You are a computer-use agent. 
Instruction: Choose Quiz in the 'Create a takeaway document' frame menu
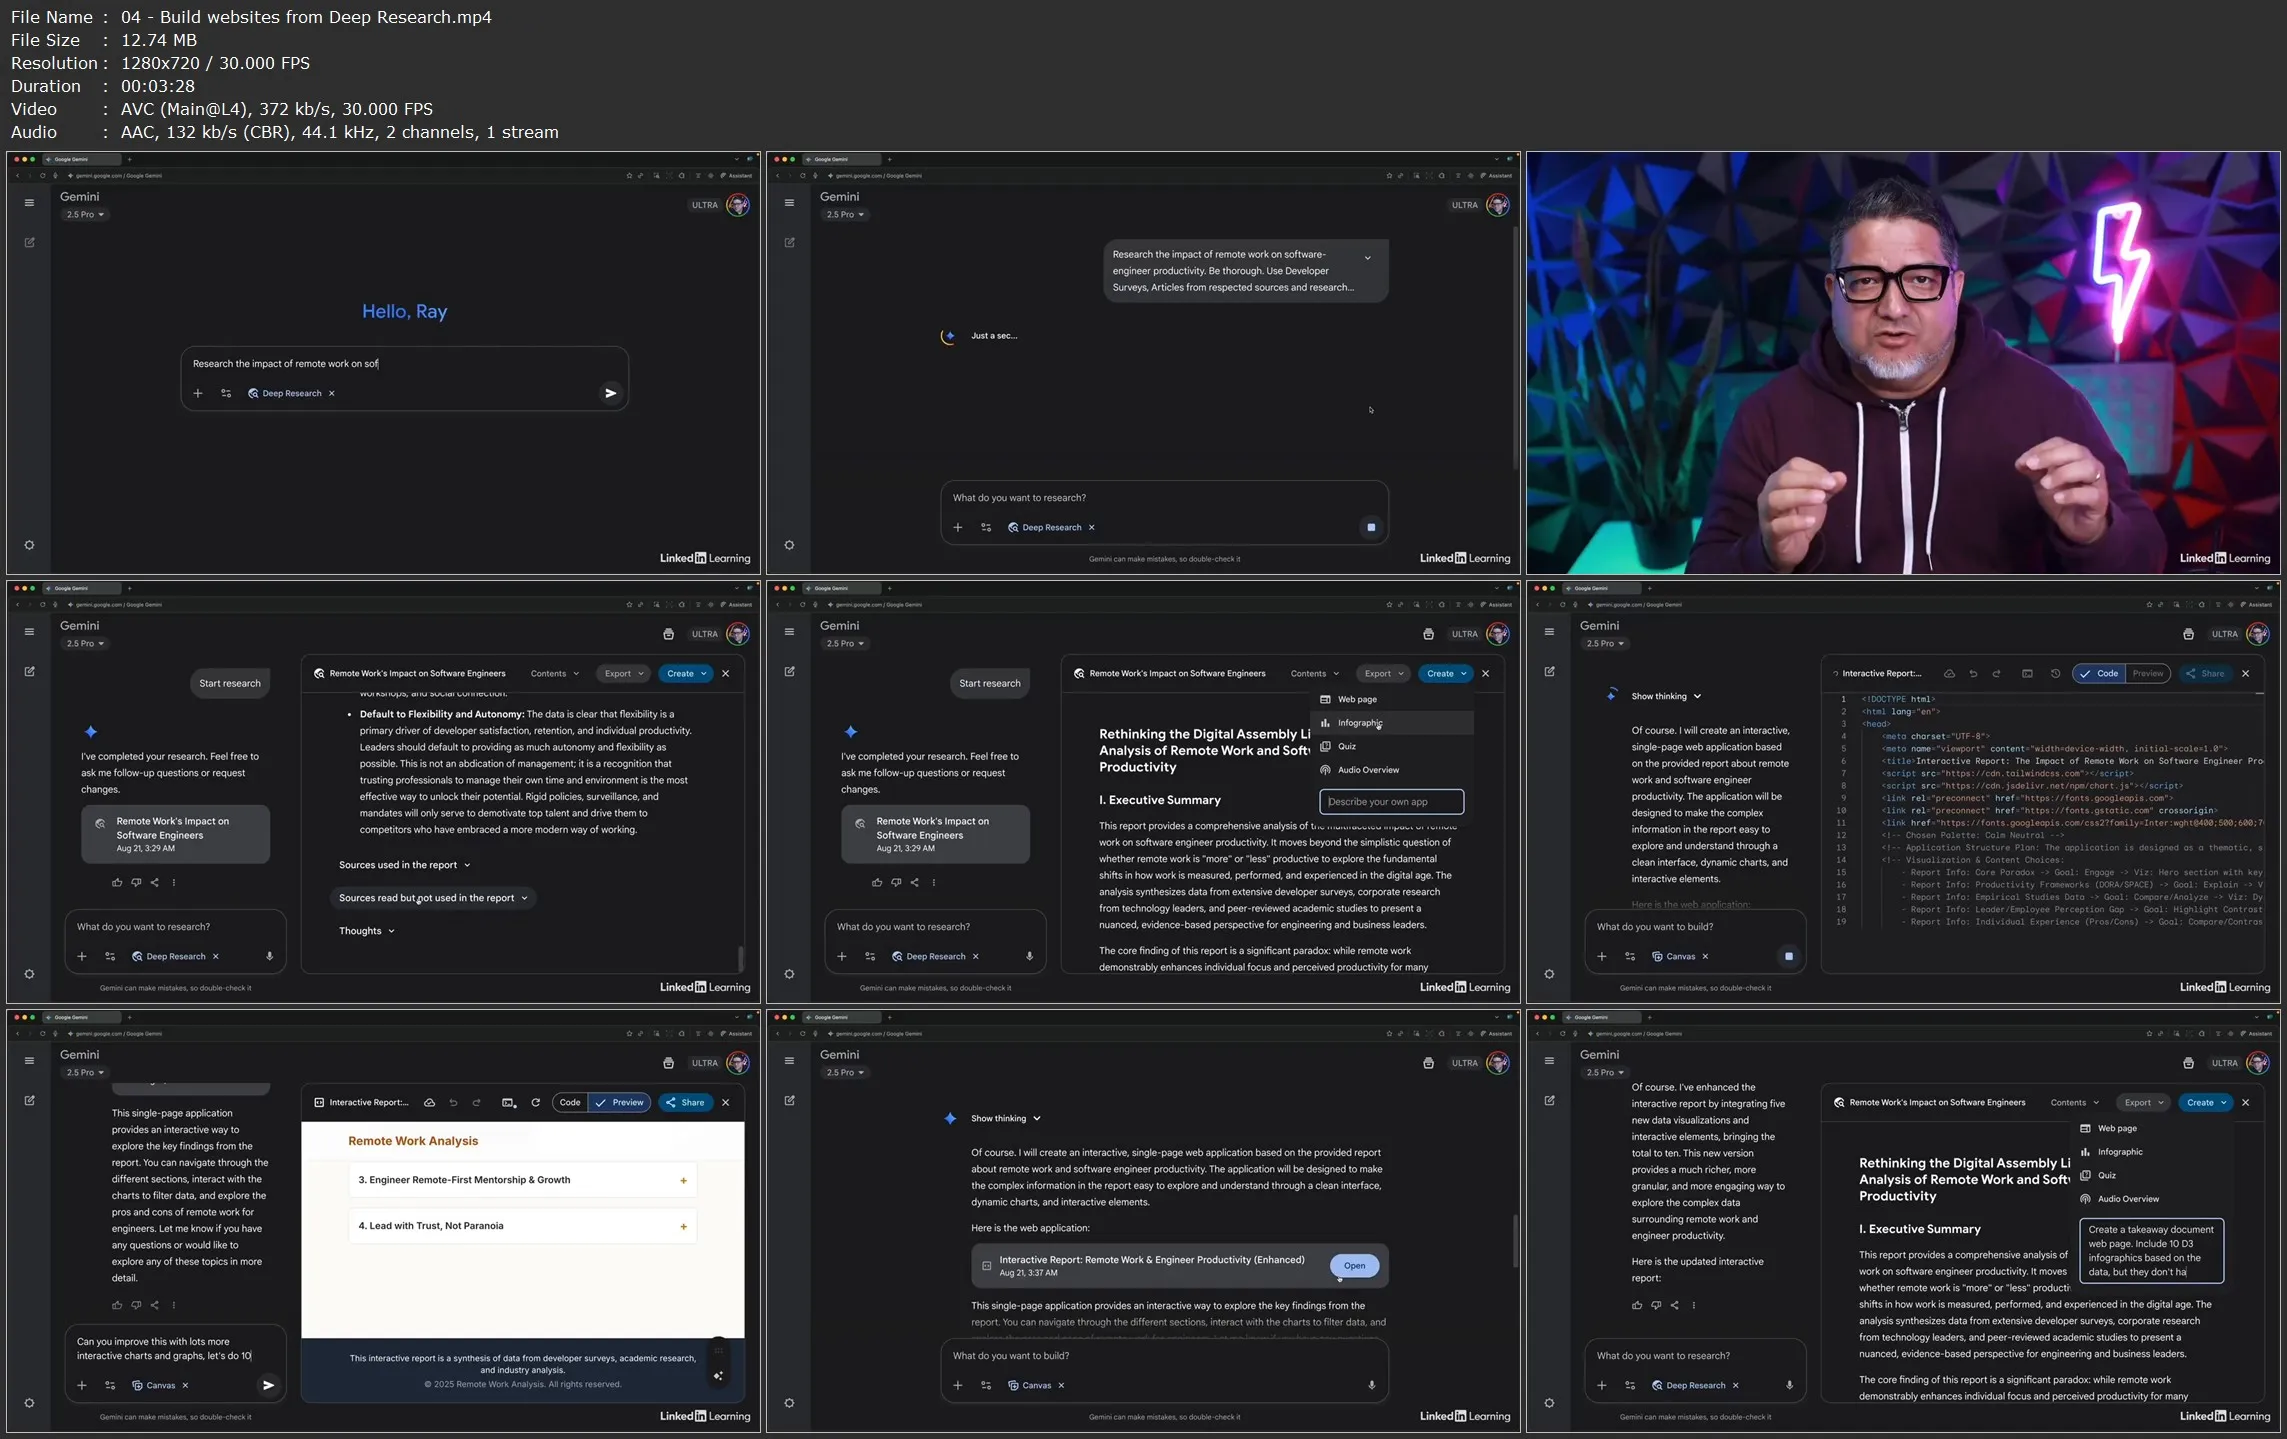click(x=2151, y=1175)
